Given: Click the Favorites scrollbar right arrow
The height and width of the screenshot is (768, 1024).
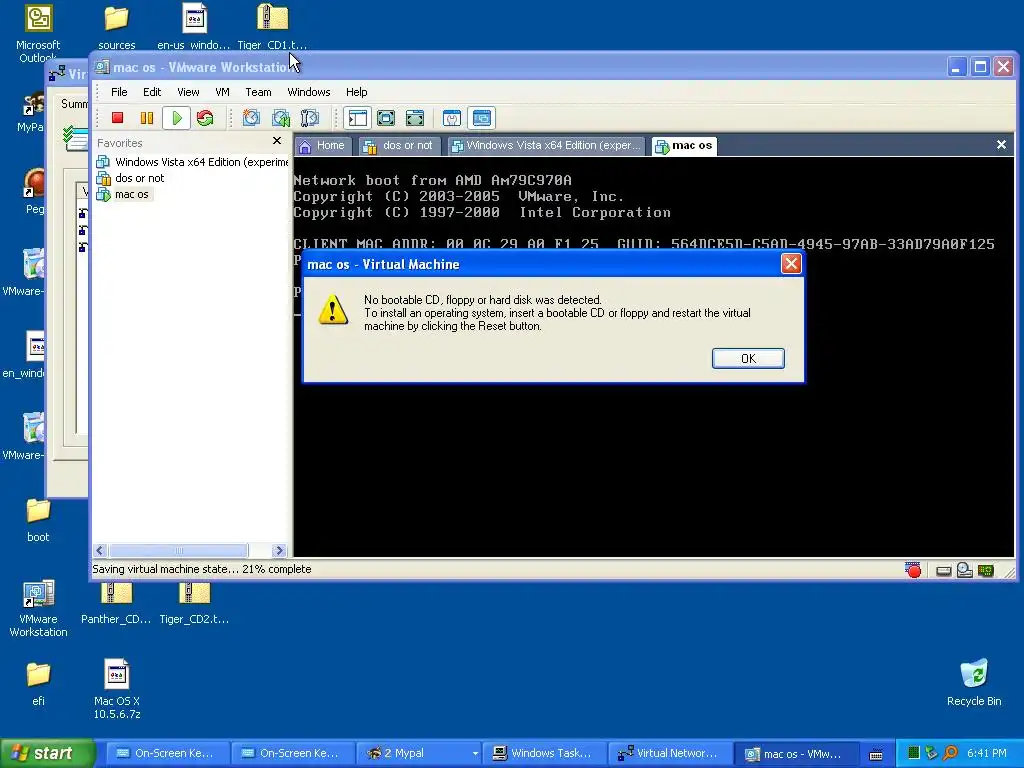Looking at the screenshot, I should (x=279, y=551).
